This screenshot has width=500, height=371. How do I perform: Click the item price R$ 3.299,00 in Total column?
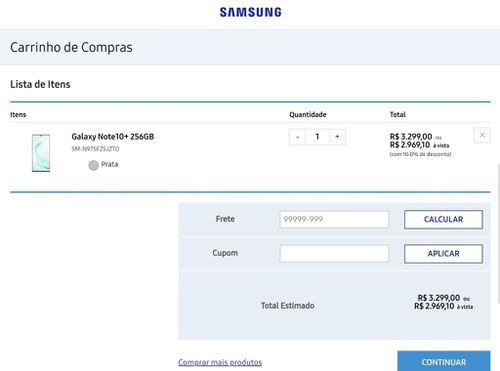click(411, 136)
